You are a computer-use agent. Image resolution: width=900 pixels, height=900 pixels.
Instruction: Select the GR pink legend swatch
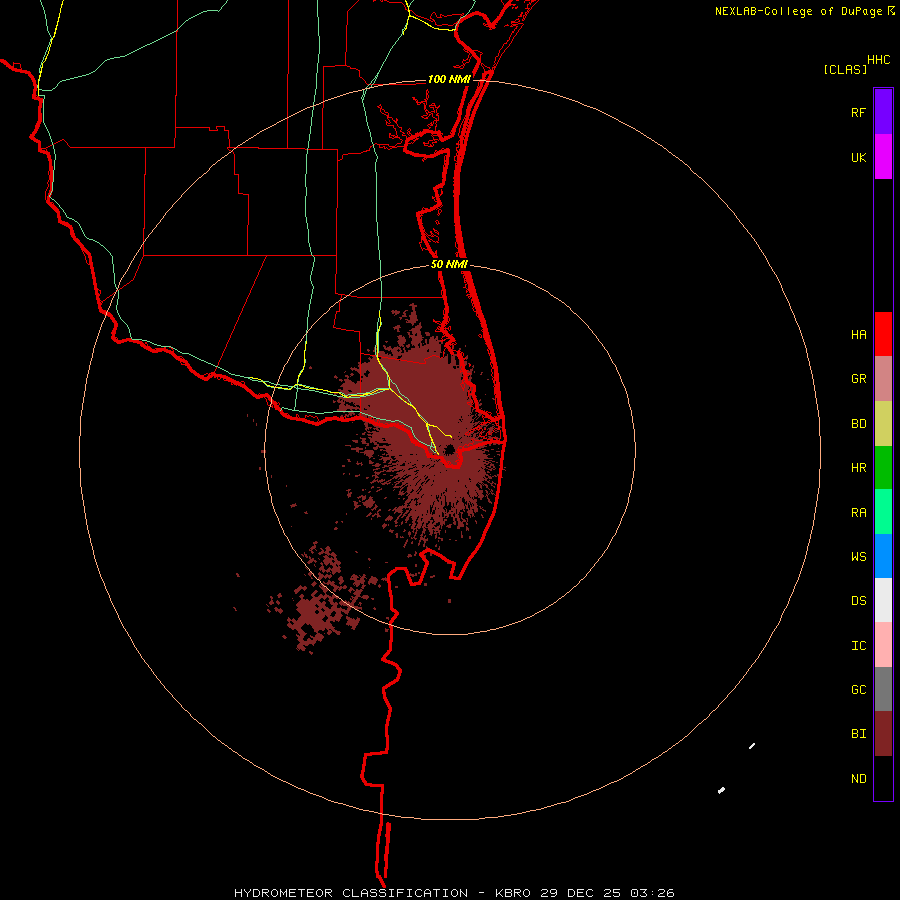point(883,379)
